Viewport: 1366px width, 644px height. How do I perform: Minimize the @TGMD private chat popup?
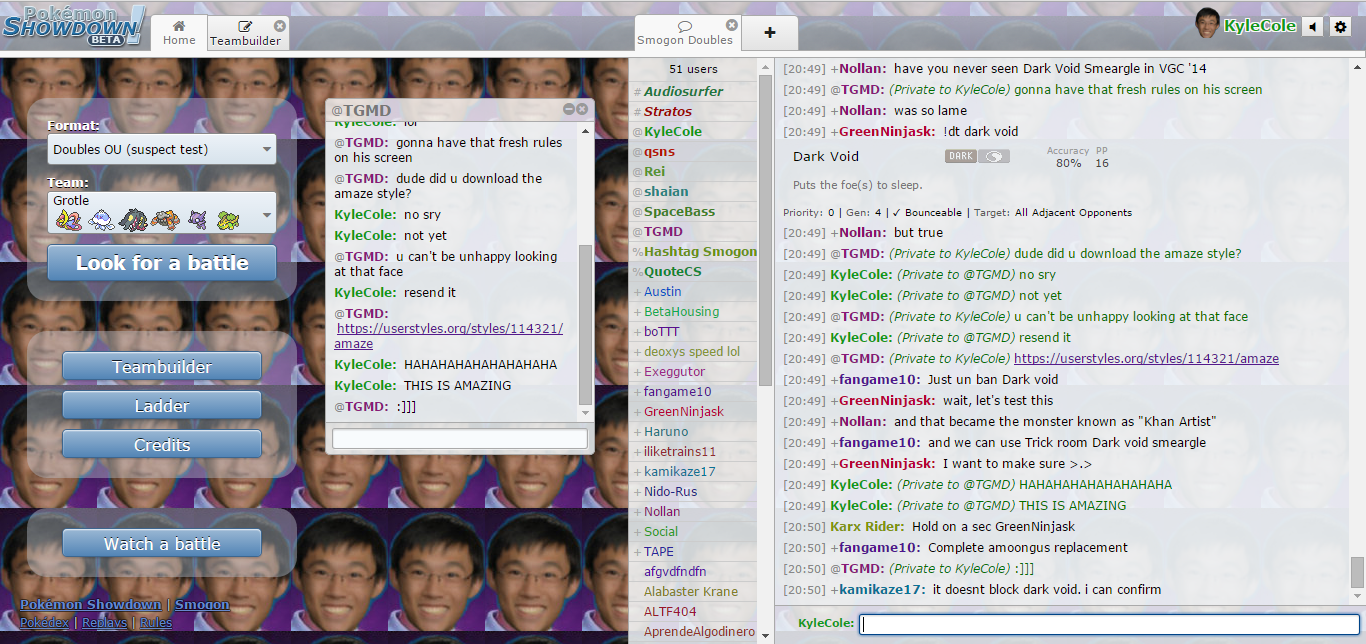coord(569,109)
